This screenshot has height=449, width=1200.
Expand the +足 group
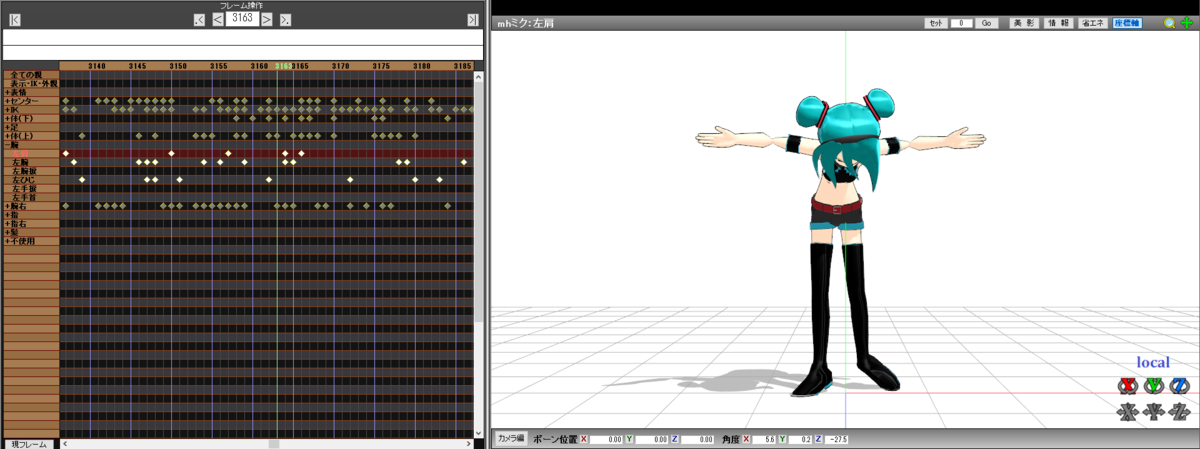31,127
